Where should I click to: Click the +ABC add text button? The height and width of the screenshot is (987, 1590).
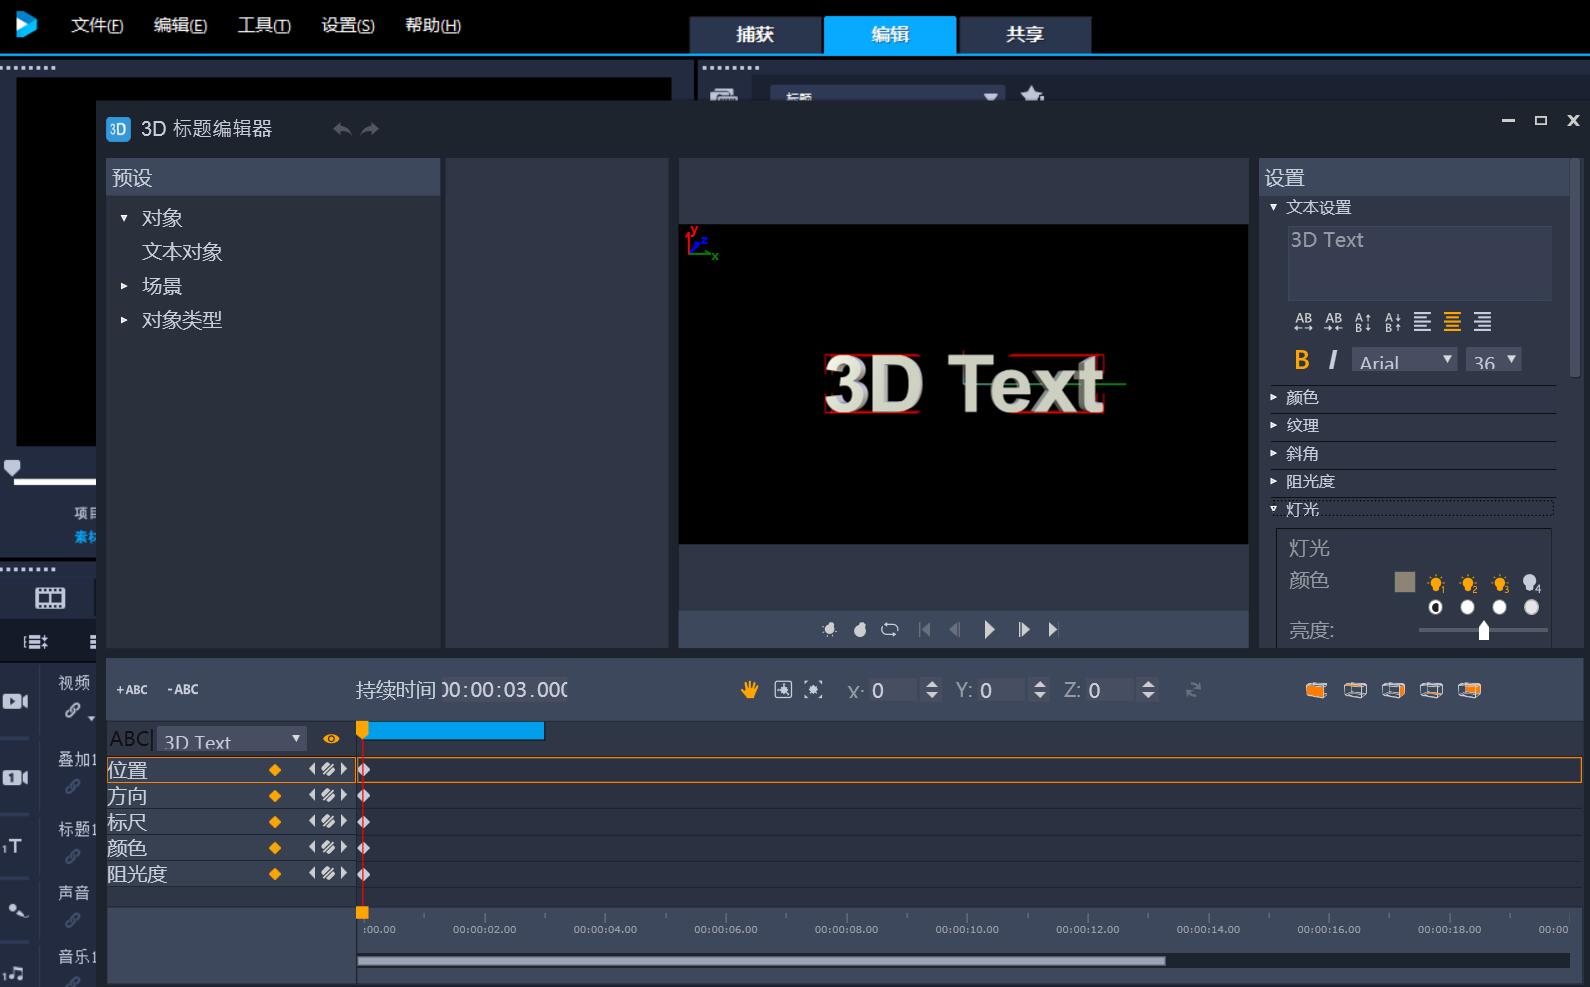tap(132, 690)
